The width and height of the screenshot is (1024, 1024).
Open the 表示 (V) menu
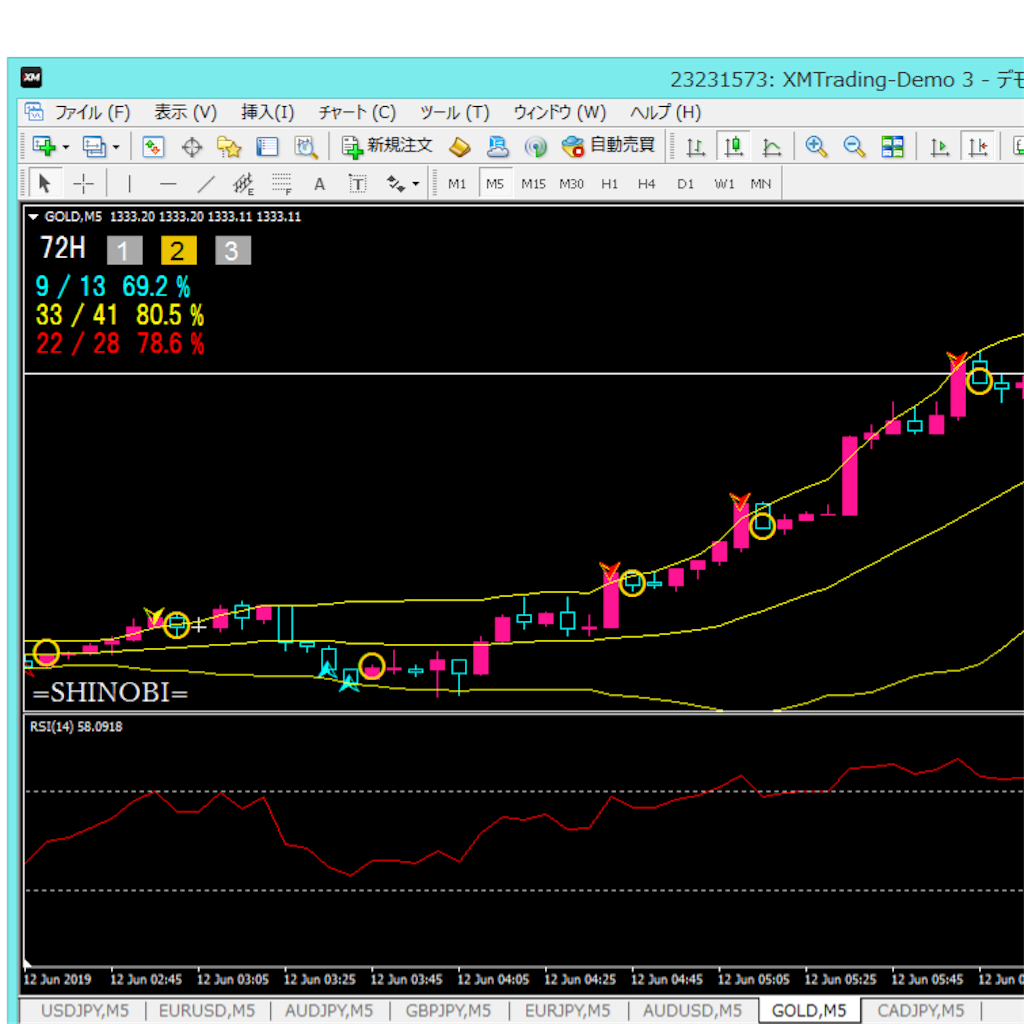(185, 112)
